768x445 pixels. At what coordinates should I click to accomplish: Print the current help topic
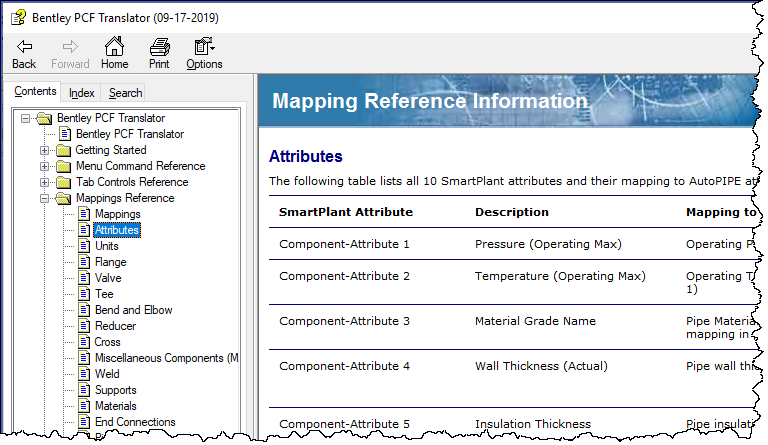[x=159, y=54]
